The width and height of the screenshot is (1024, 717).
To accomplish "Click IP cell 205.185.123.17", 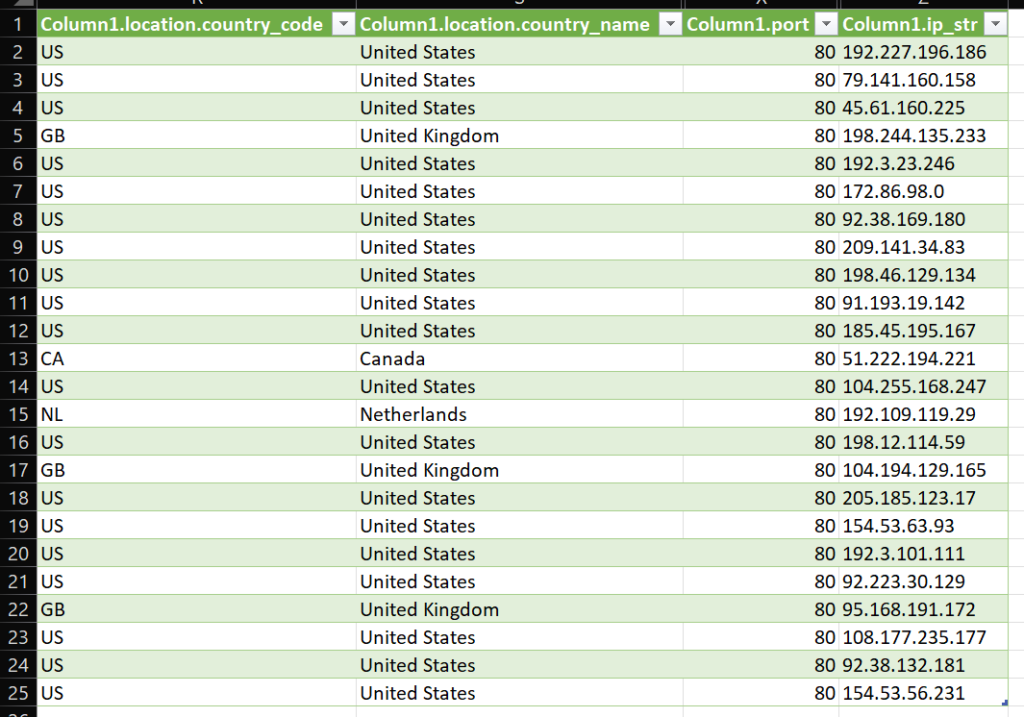I will point(923,498).
